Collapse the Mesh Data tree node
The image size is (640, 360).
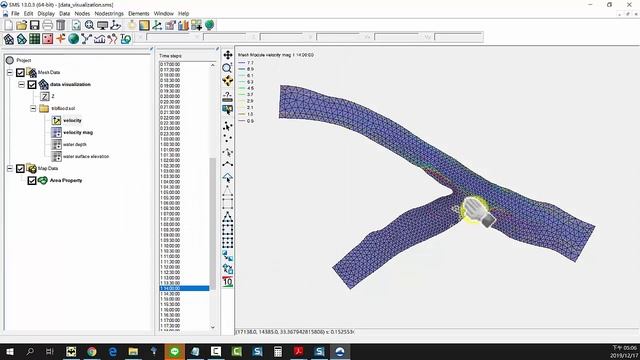pos(10,73)
